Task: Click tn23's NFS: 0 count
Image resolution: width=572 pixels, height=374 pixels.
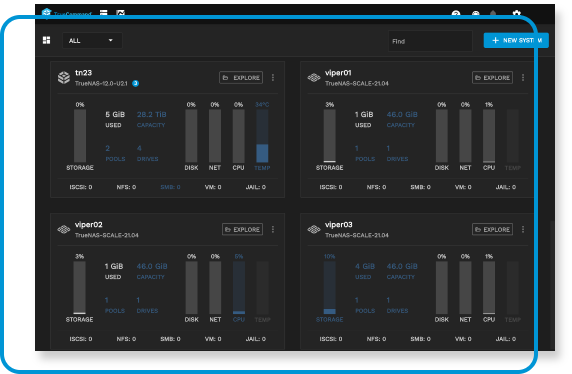Action: tap(126, 187)
